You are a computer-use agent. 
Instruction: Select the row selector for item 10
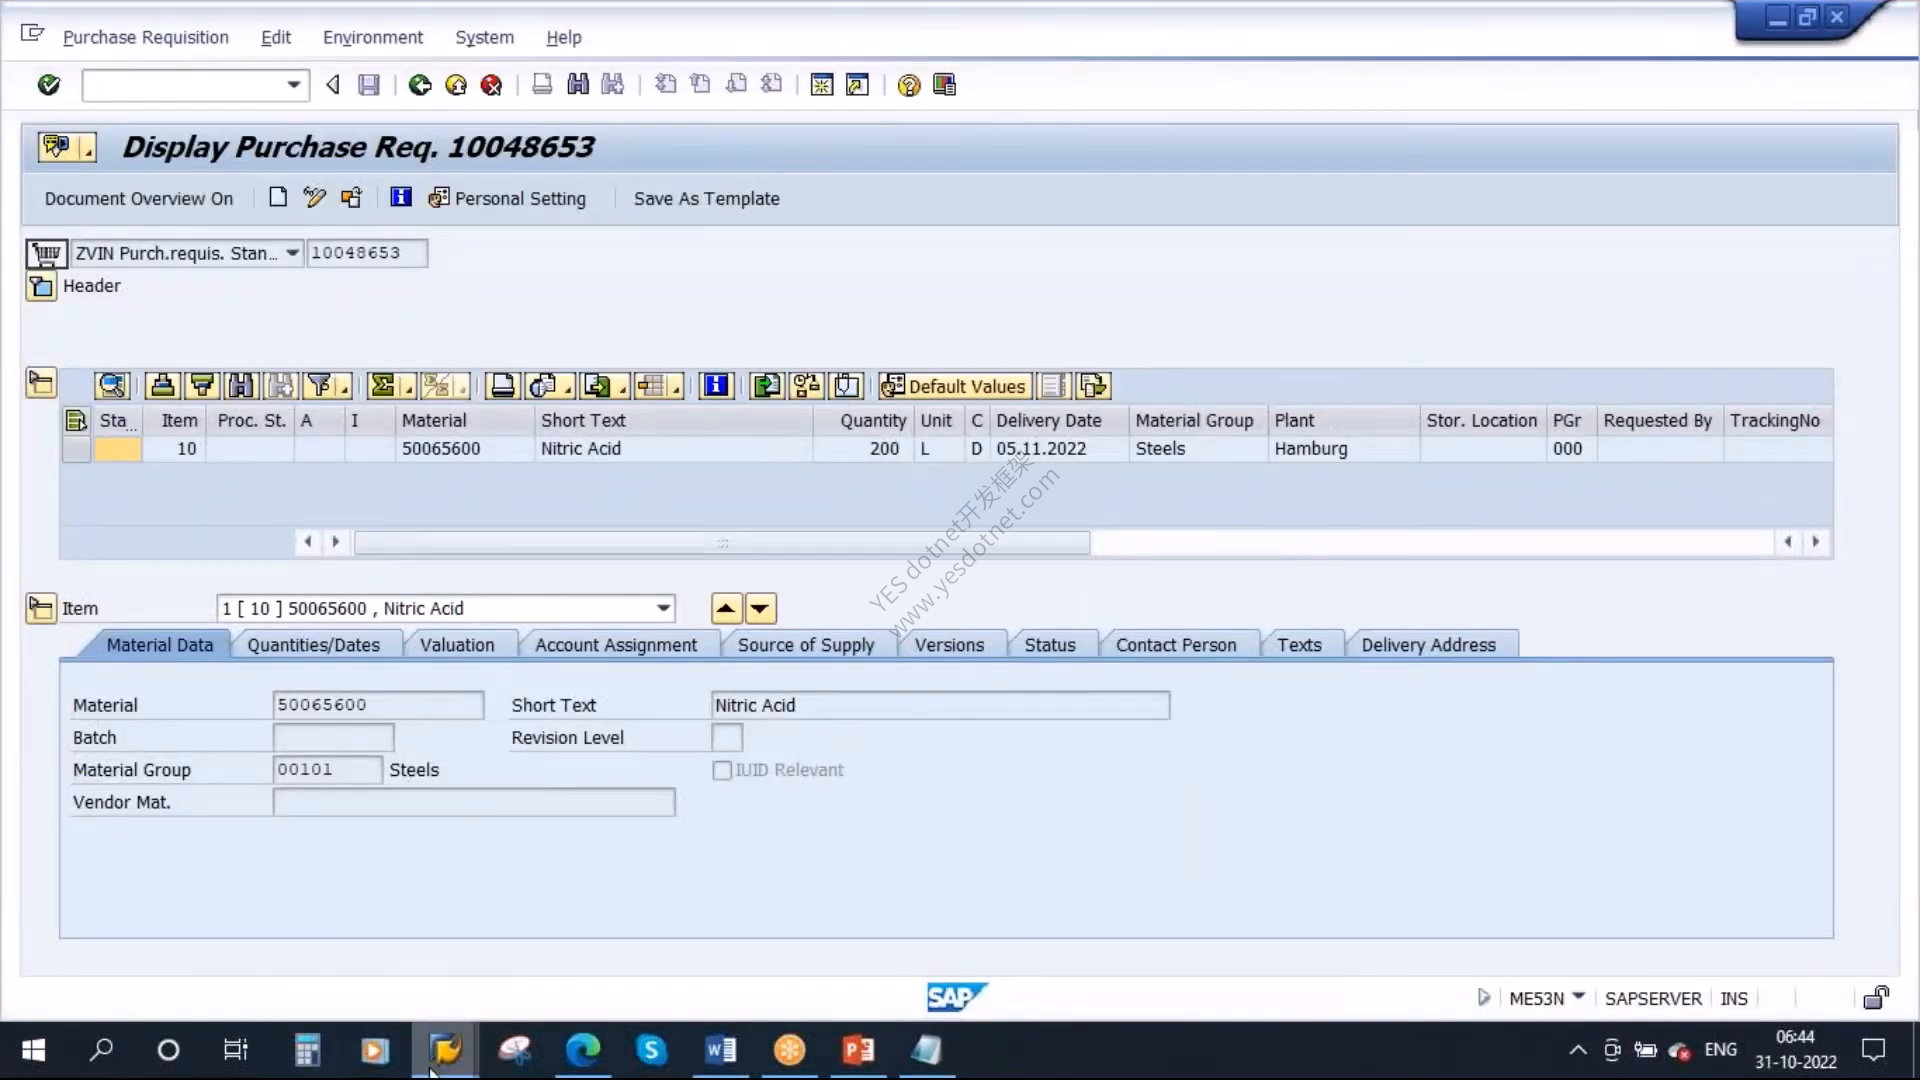[76, 449]
